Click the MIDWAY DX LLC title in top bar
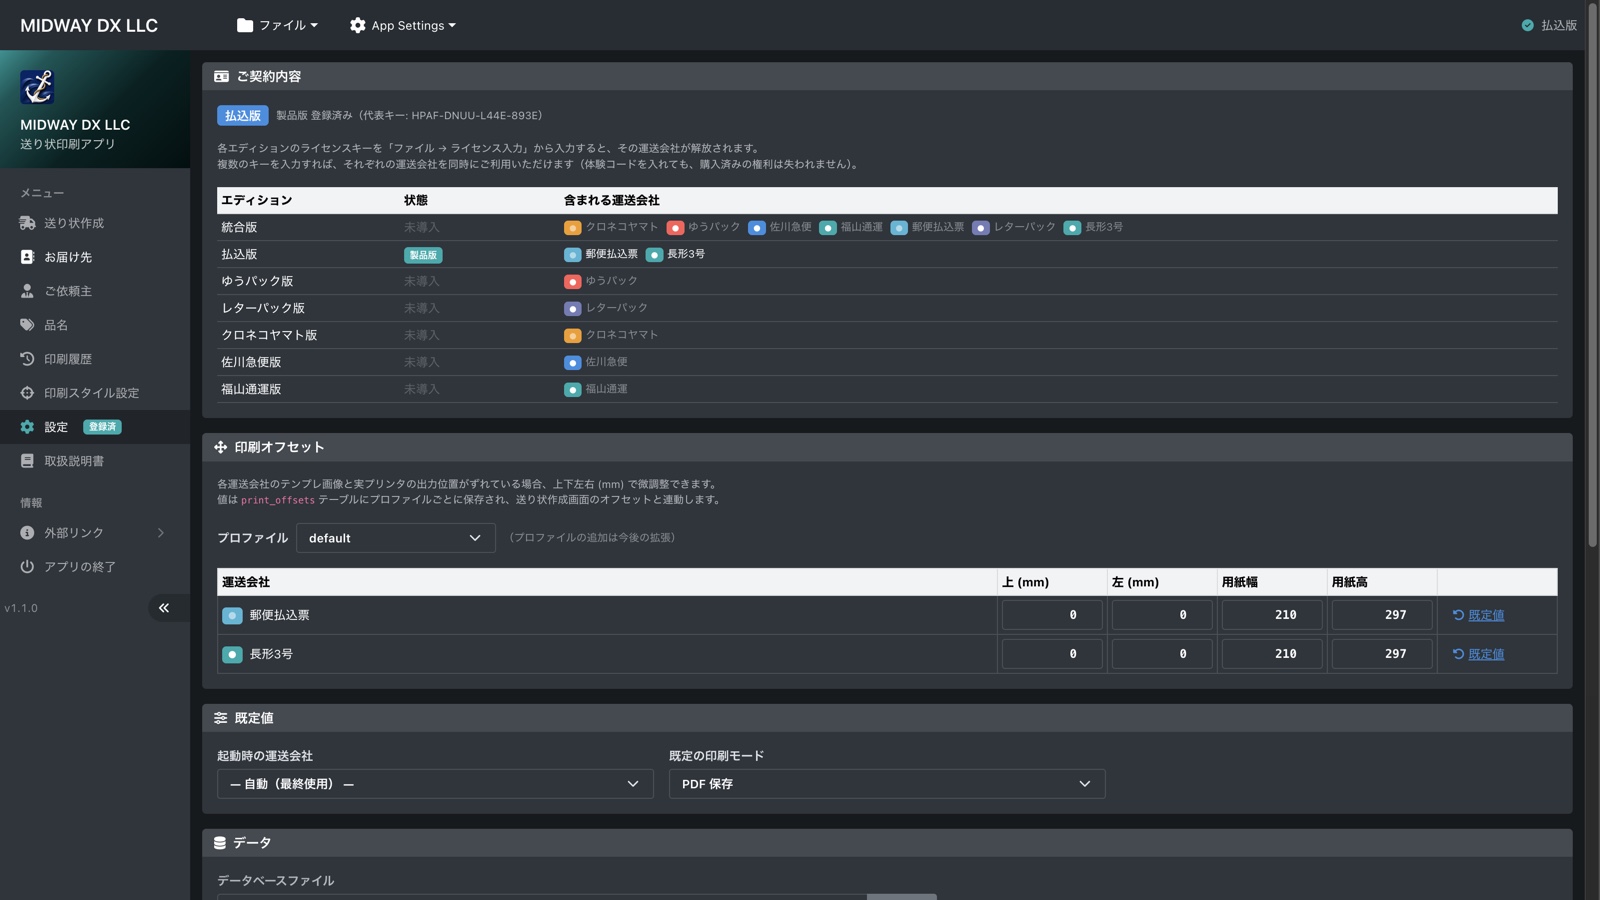1600x900 pixels. pyautogui.click(x=89, y=25)
